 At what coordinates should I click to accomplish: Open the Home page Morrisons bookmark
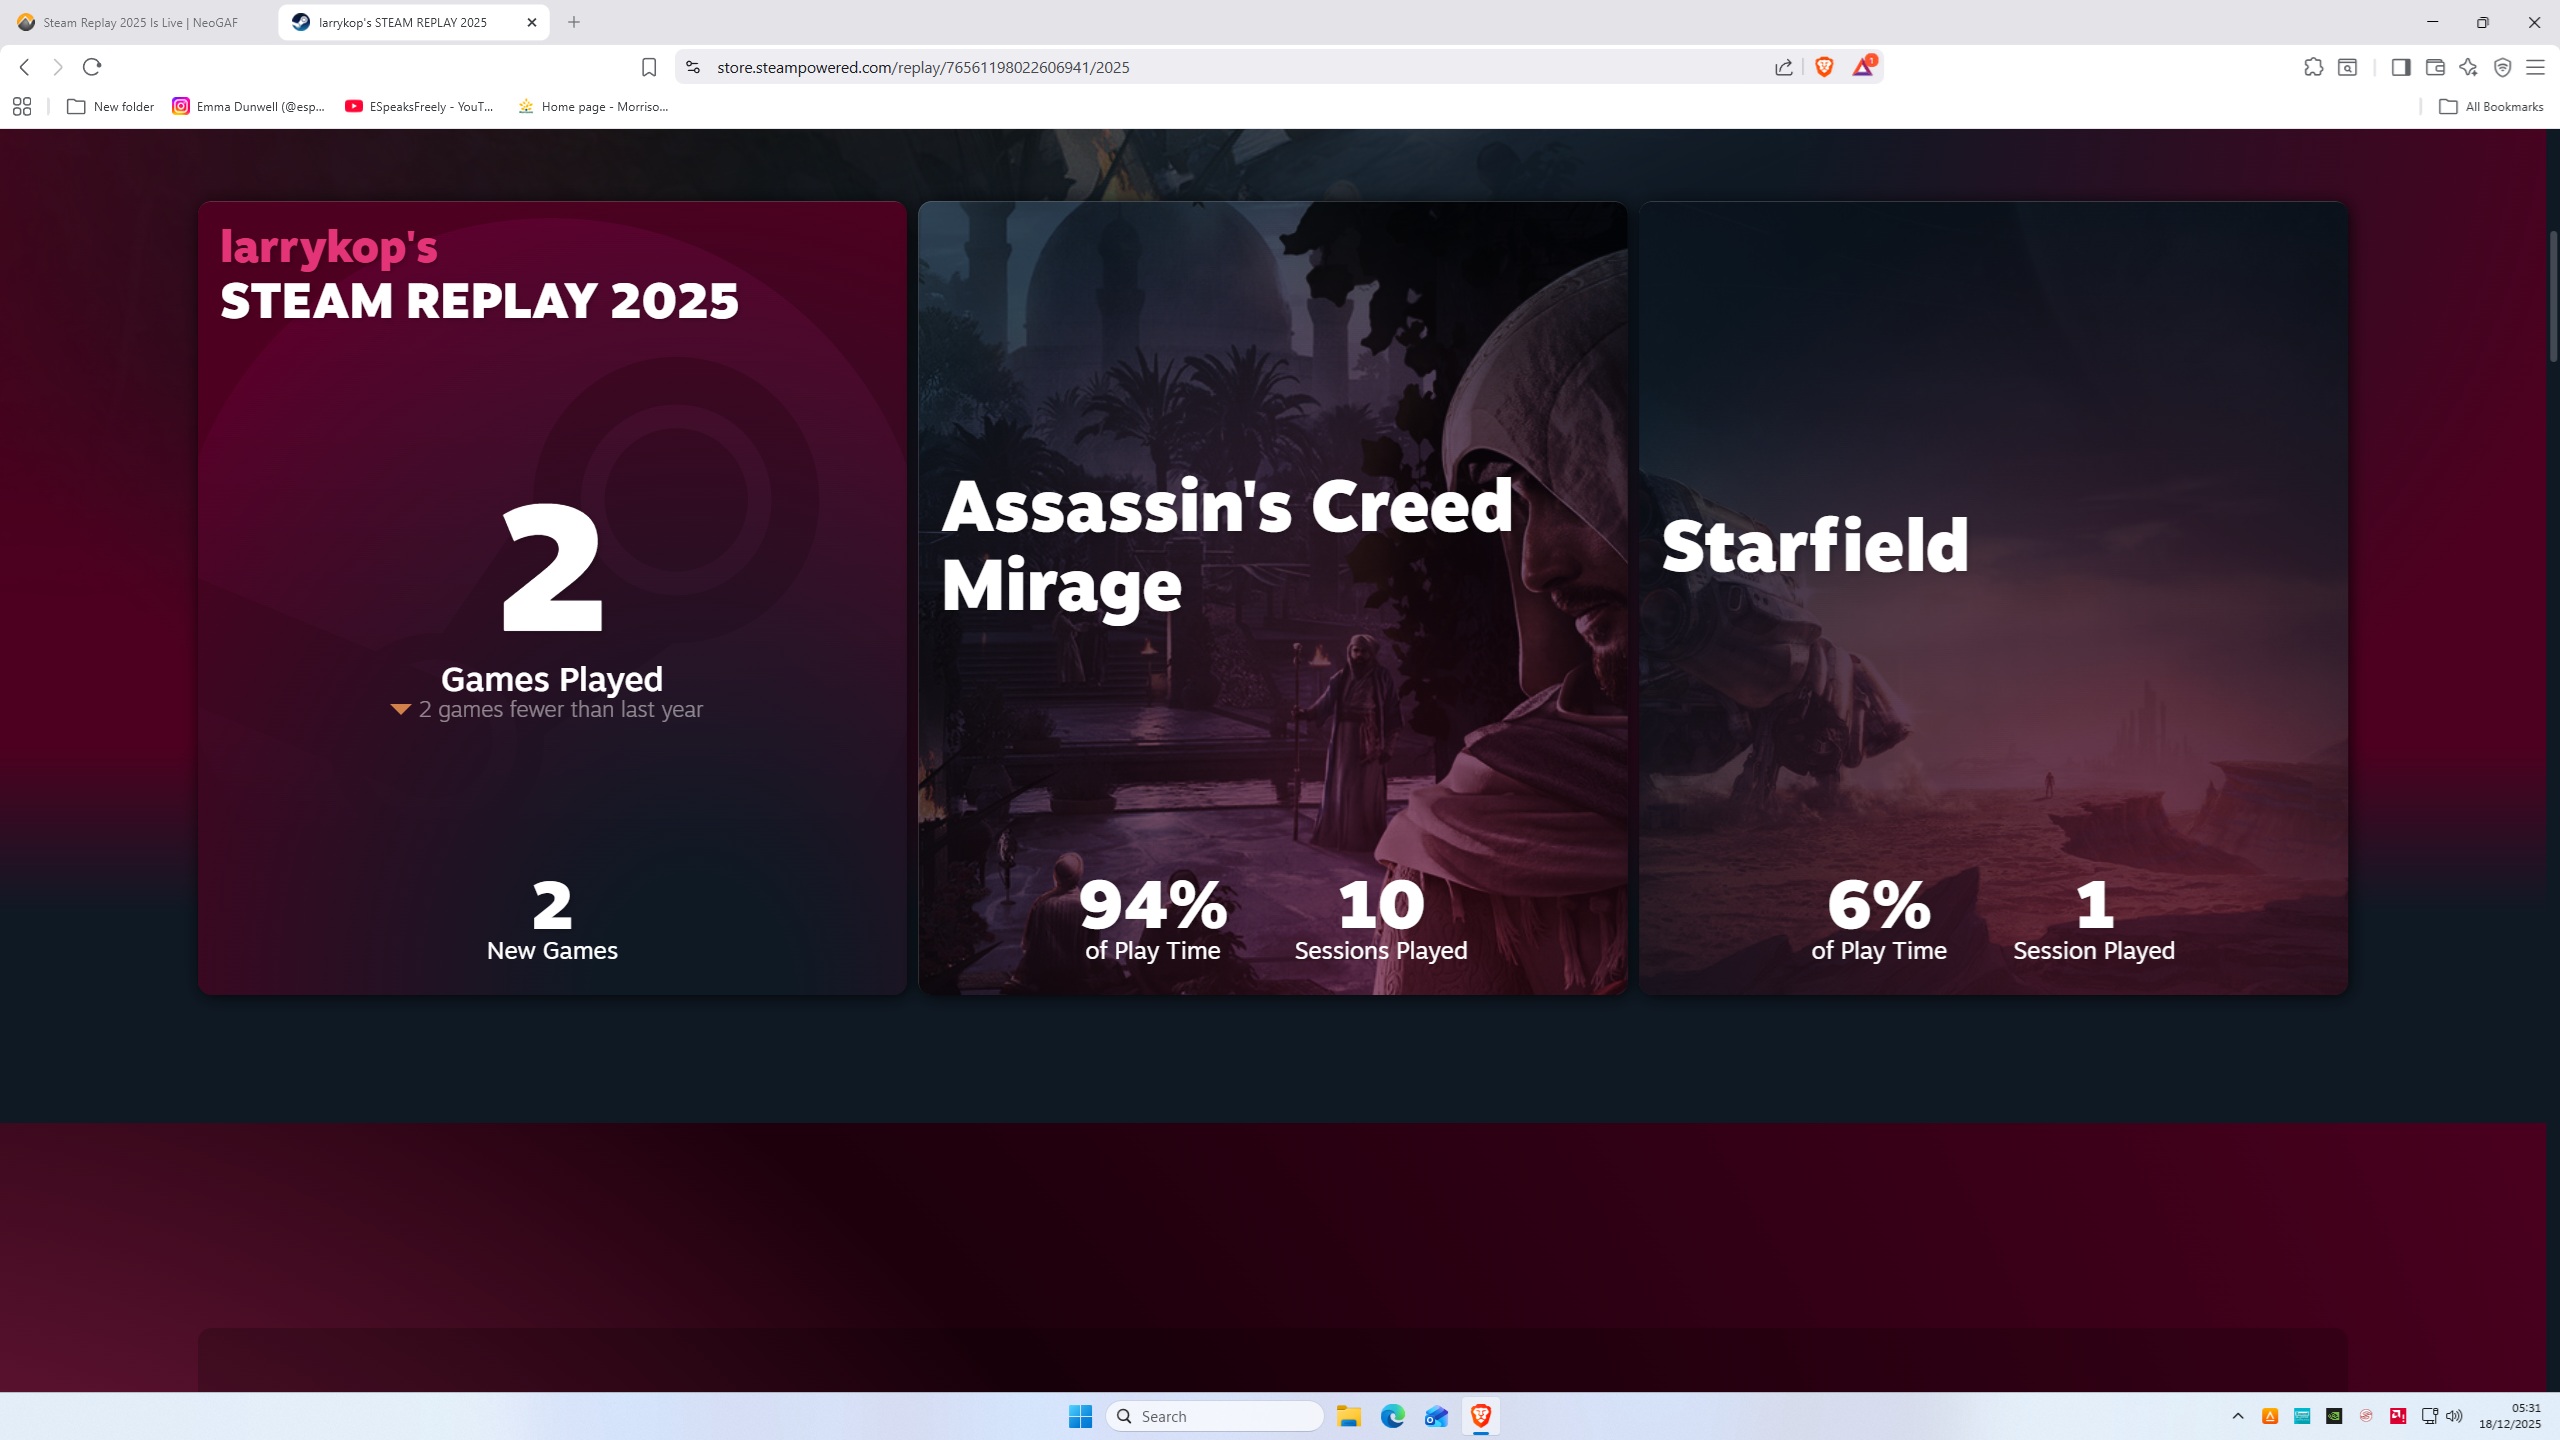click(593, 106)
